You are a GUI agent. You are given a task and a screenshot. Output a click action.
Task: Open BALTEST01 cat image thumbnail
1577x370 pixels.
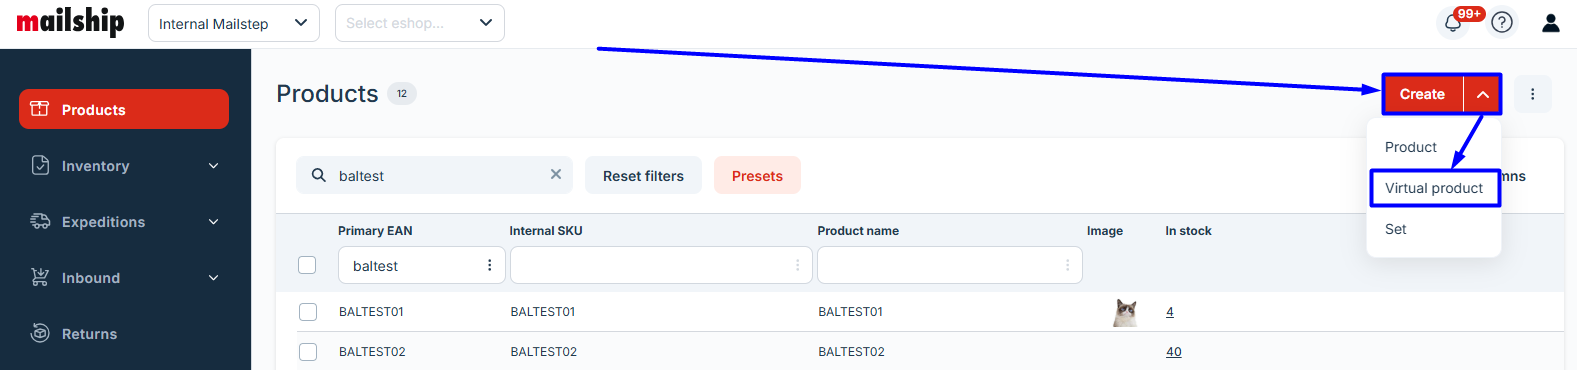pyautogui.click(x=1125, y=312)
